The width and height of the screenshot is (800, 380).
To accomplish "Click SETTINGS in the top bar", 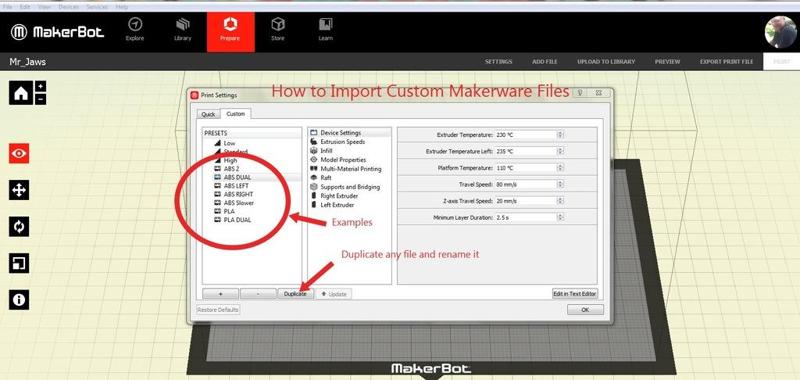I will pyautogui.click(x=498, y=62).
